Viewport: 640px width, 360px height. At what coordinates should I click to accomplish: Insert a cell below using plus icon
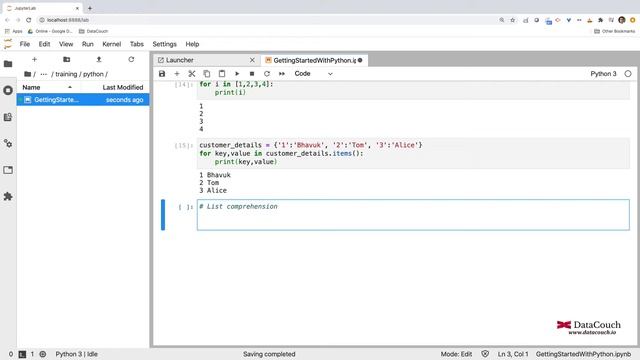177,74
